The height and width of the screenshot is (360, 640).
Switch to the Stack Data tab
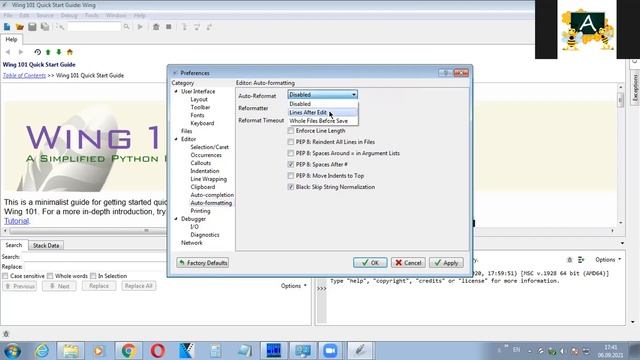tap(46, 245)
